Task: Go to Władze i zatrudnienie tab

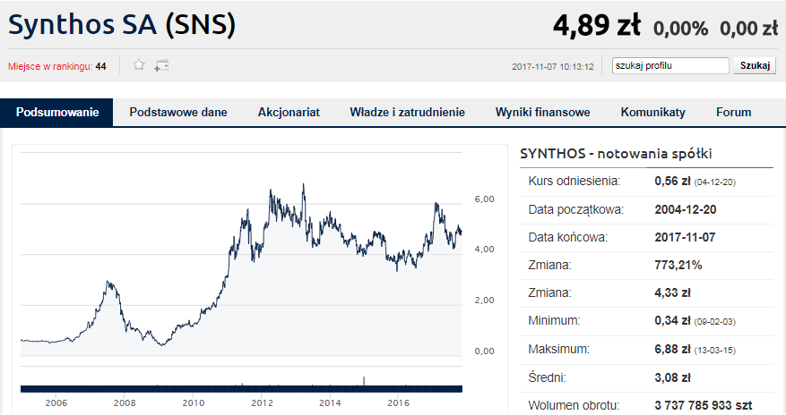Action: point(407,112)
